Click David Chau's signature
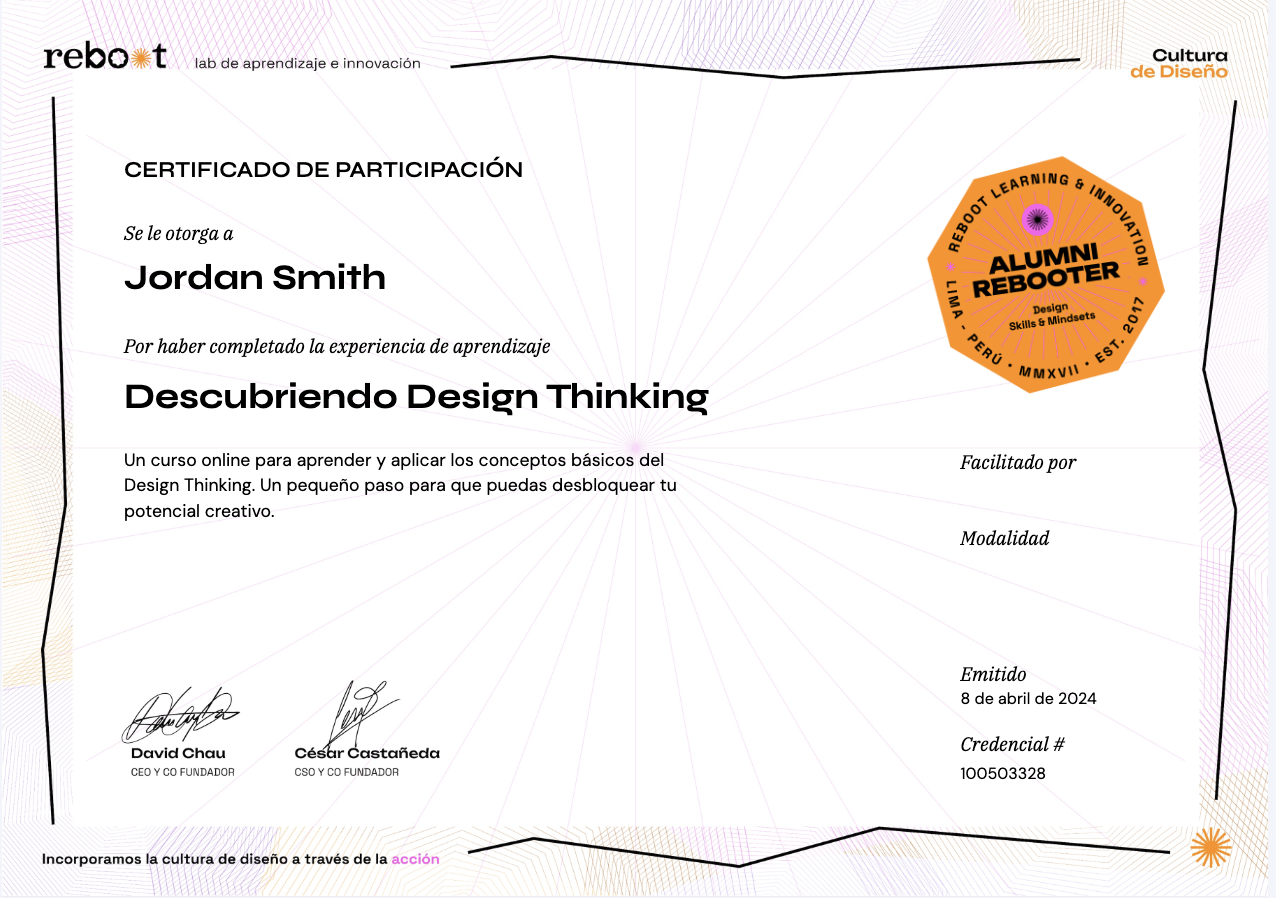This screenshot has height=898, width=1276. [180, 714]
